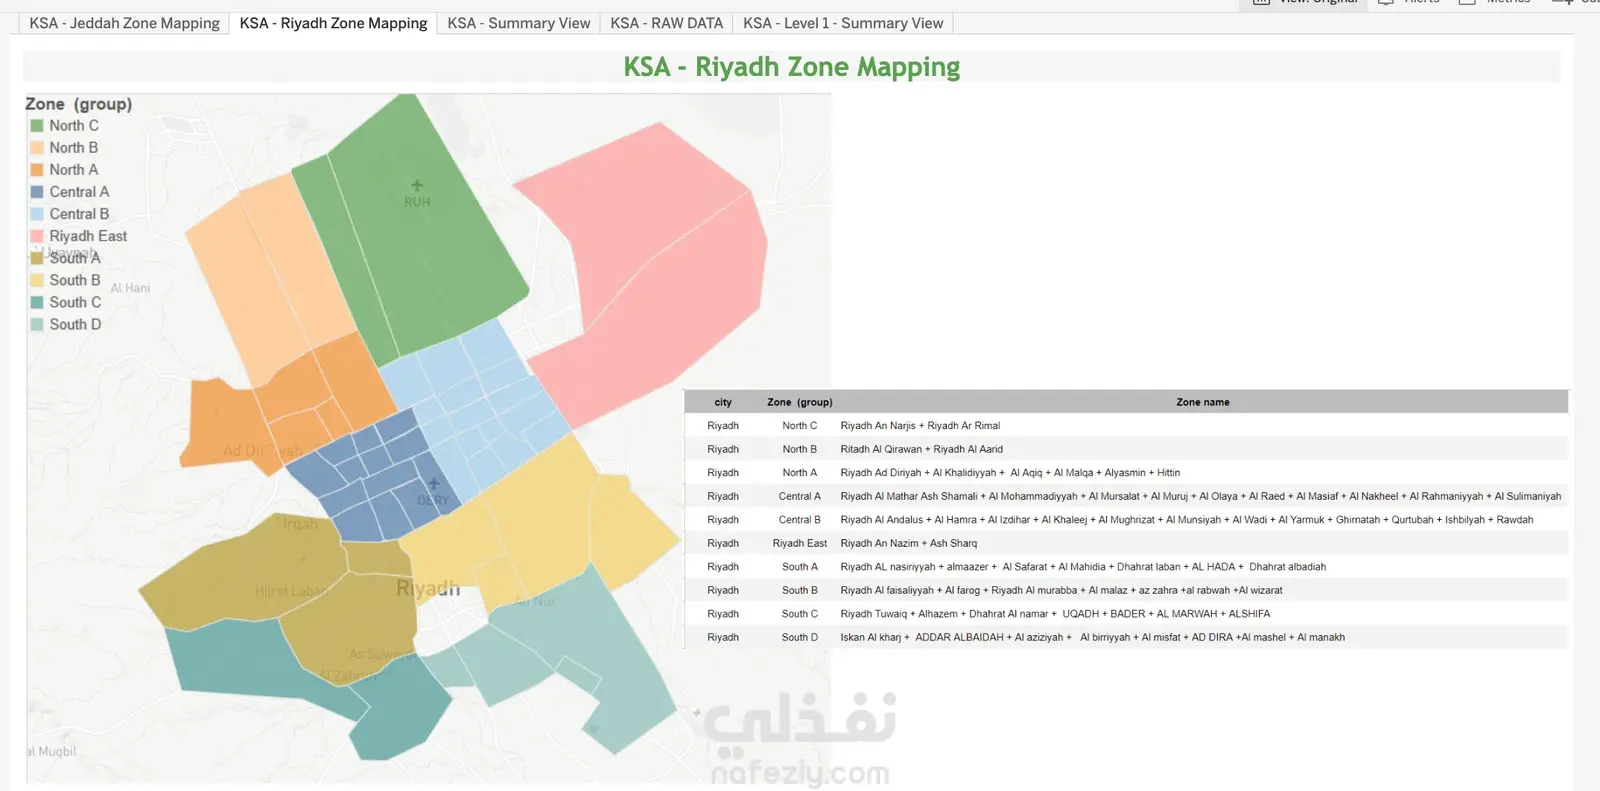Select the 'Riyadh East' legend label
The image size is (1600, 791).
(88, 236)
